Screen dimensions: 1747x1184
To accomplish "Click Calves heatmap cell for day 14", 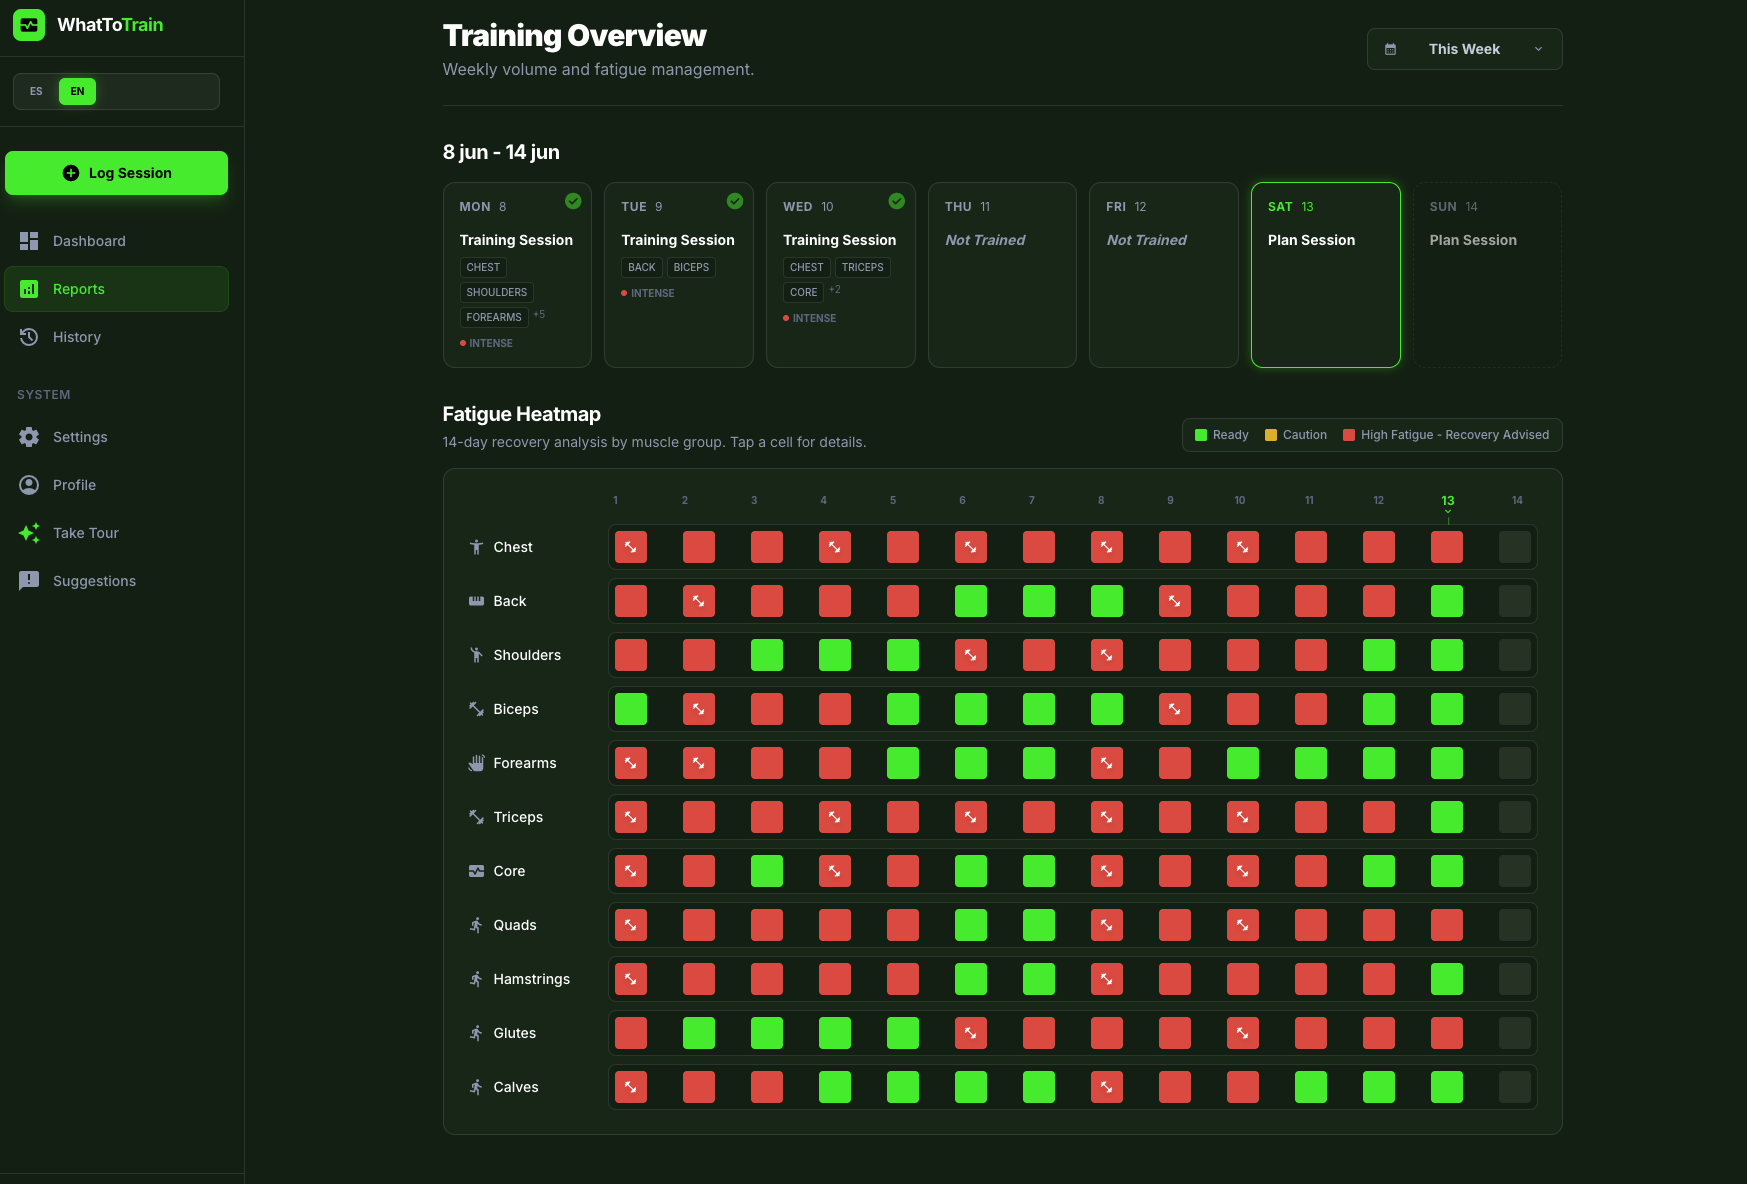I will click(x=1515, y=1087).
